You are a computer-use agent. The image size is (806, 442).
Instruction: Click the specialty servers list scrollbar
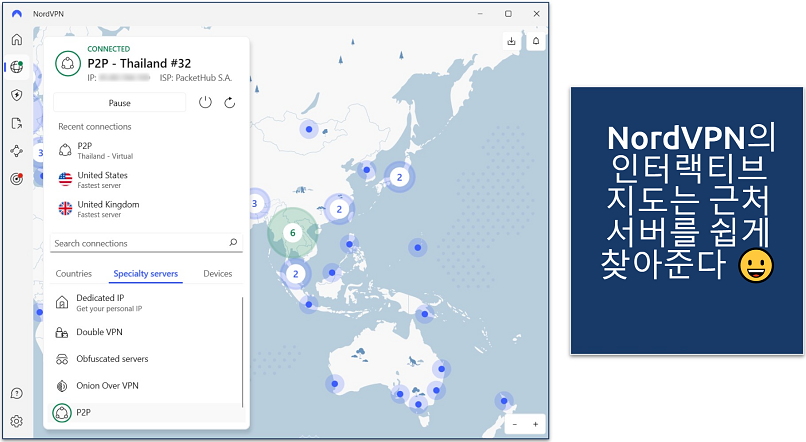click(x=242, y=353)
